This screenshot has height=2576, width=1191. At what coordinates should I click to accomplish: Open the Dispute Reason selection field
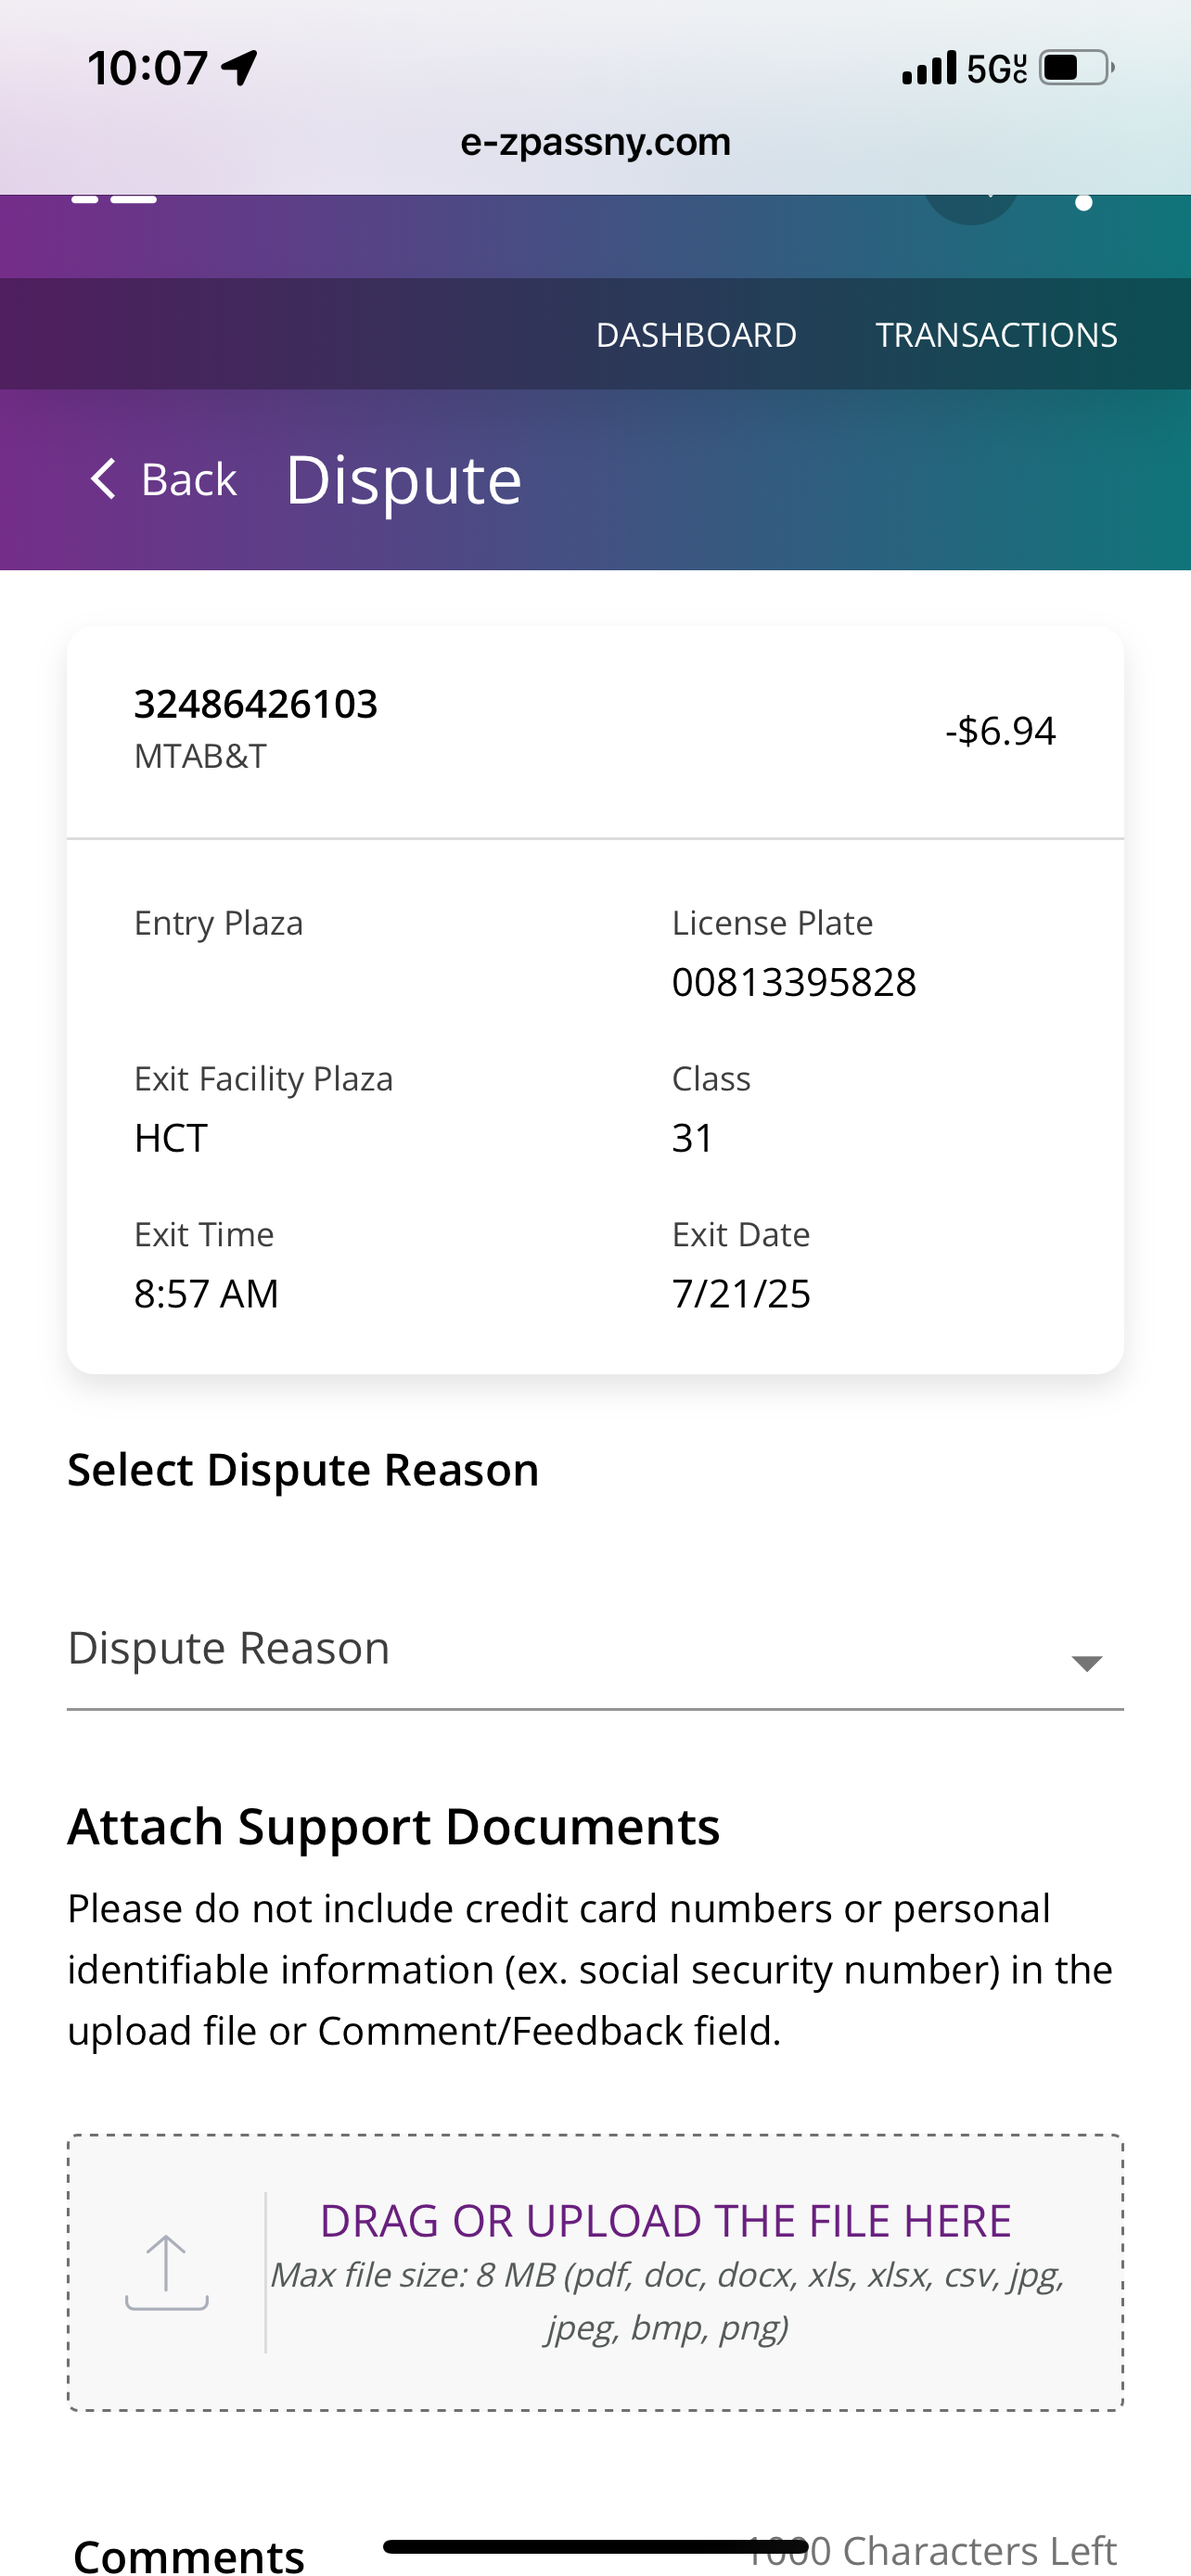click(x=560, y=1649)
